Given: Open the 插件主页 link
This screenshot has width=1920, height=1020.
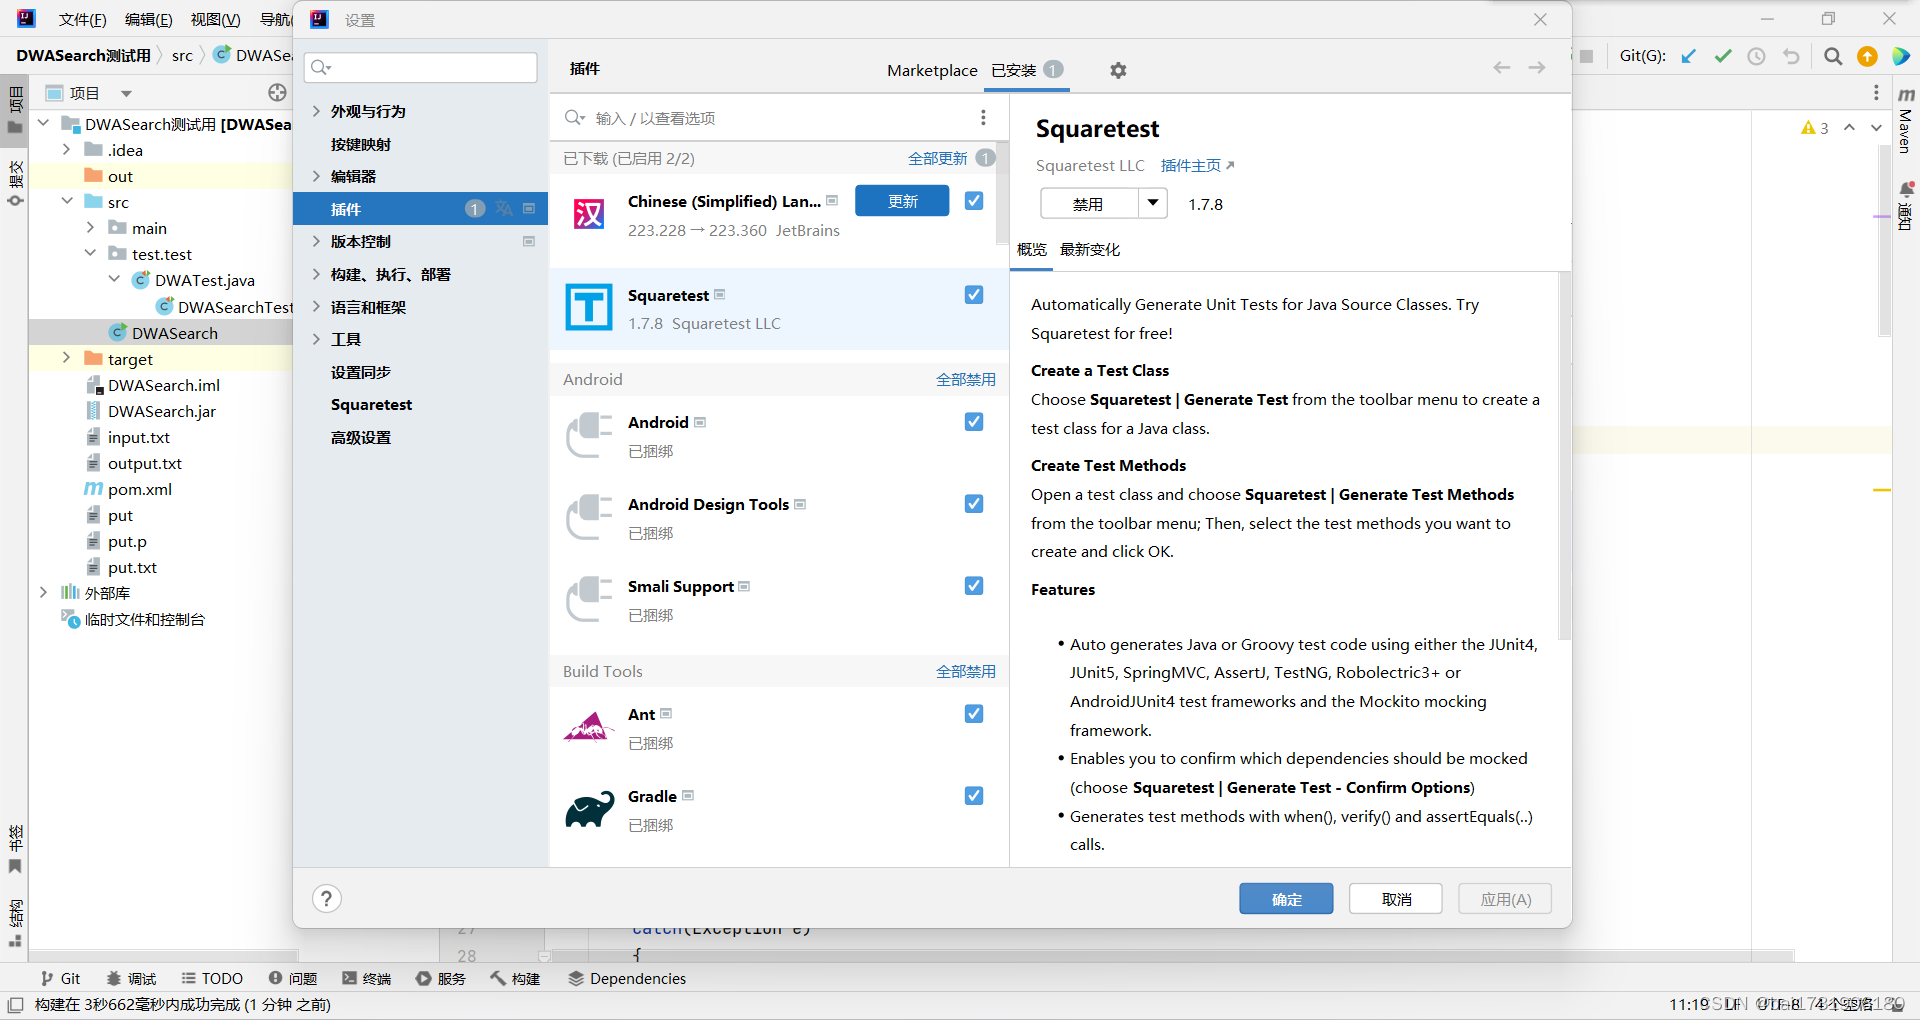Looking at the screenshot, I should coord(1197,165).
